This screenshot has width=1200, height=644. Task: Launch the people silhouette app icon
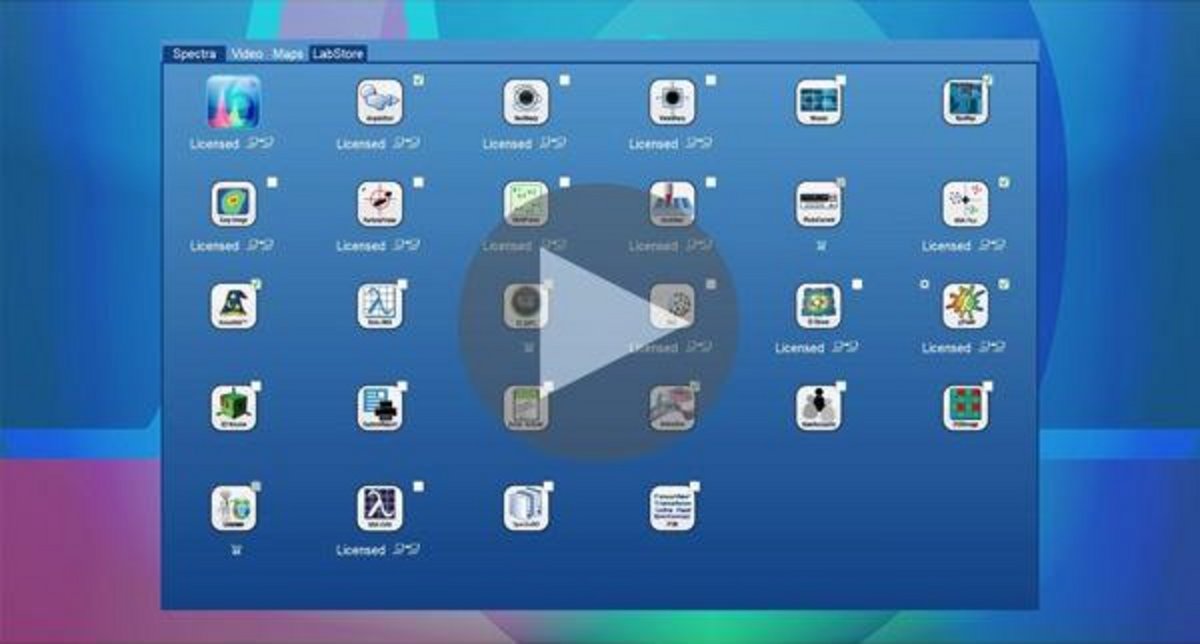click(819, 408)
